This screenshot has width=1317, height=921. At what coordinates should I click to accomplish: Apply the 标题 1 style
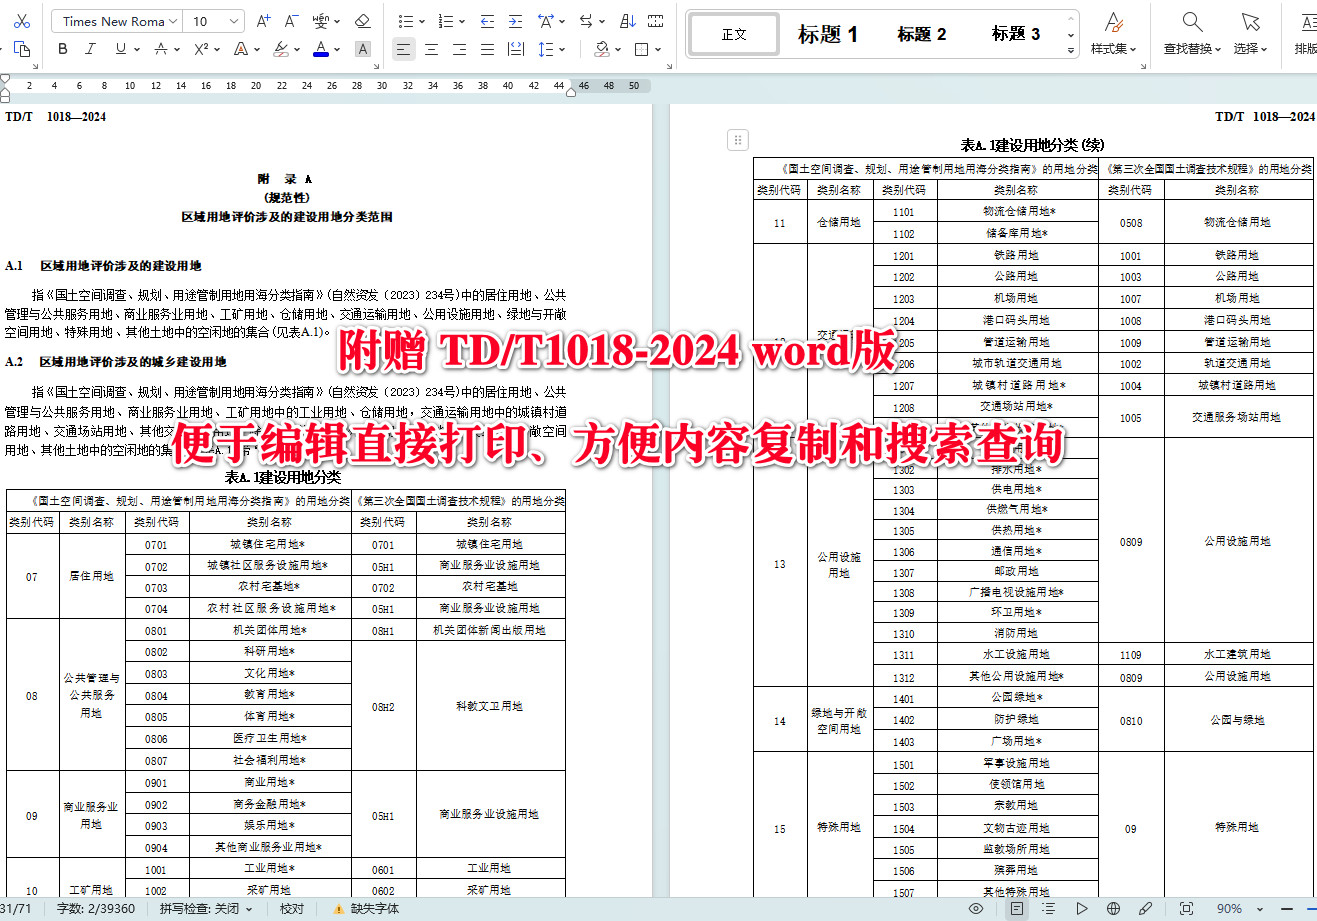click(x=827, y=34)
